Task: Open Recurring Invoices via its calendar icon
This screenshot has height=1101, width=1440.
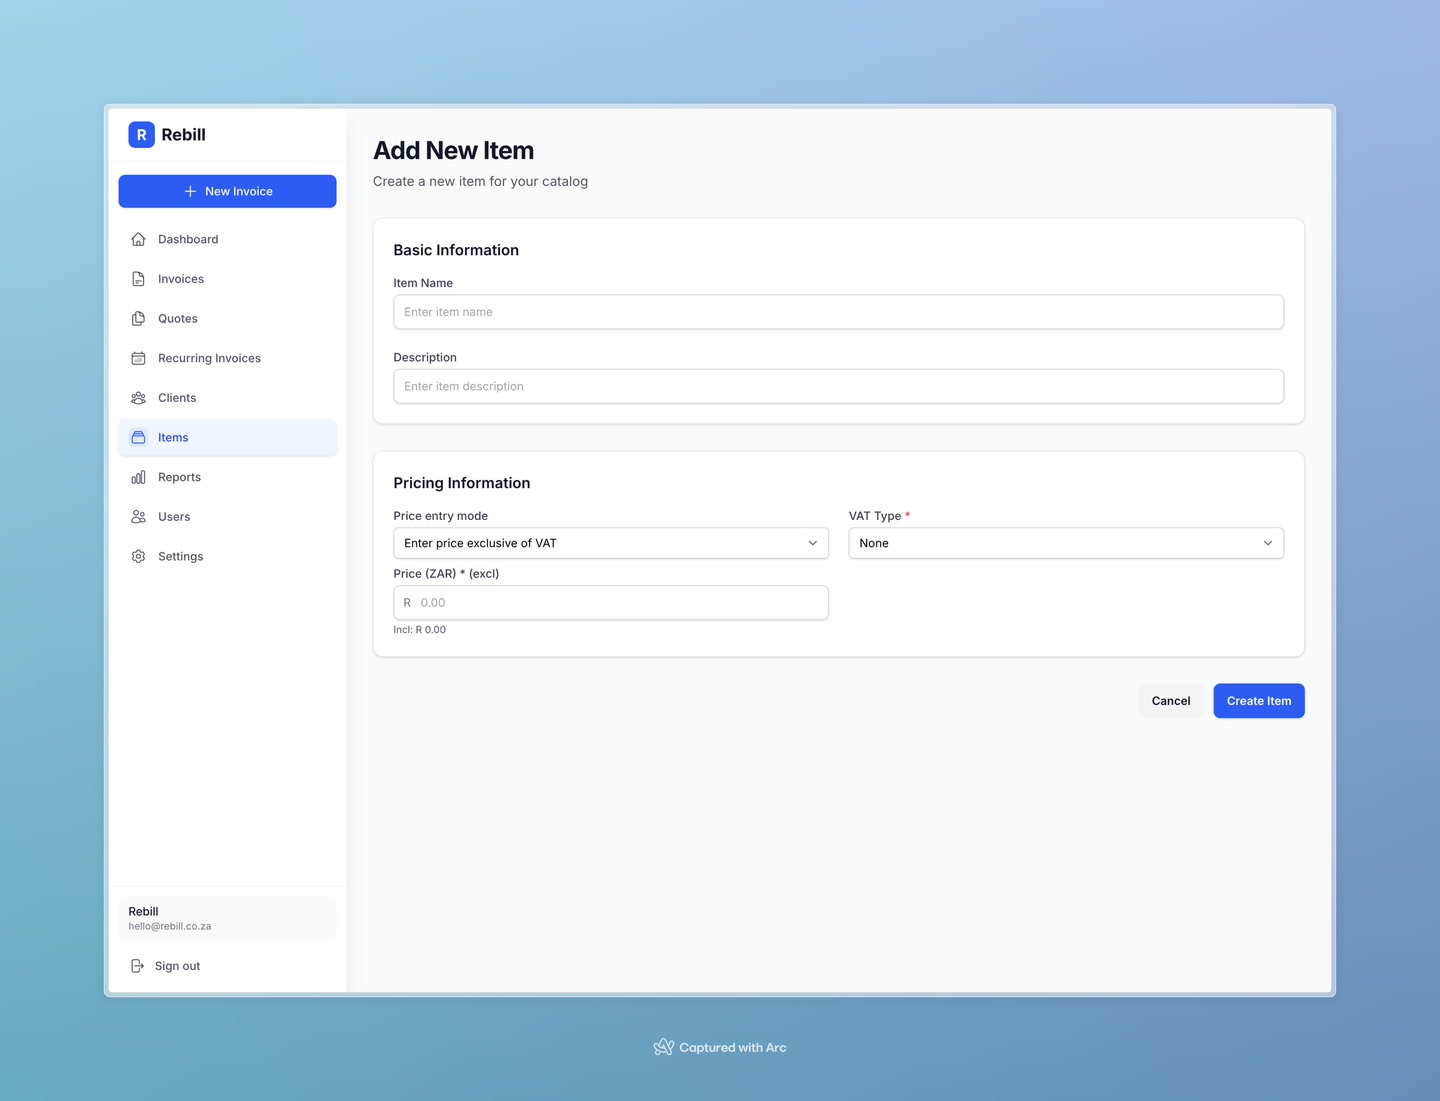Action: tap(138, 358)
